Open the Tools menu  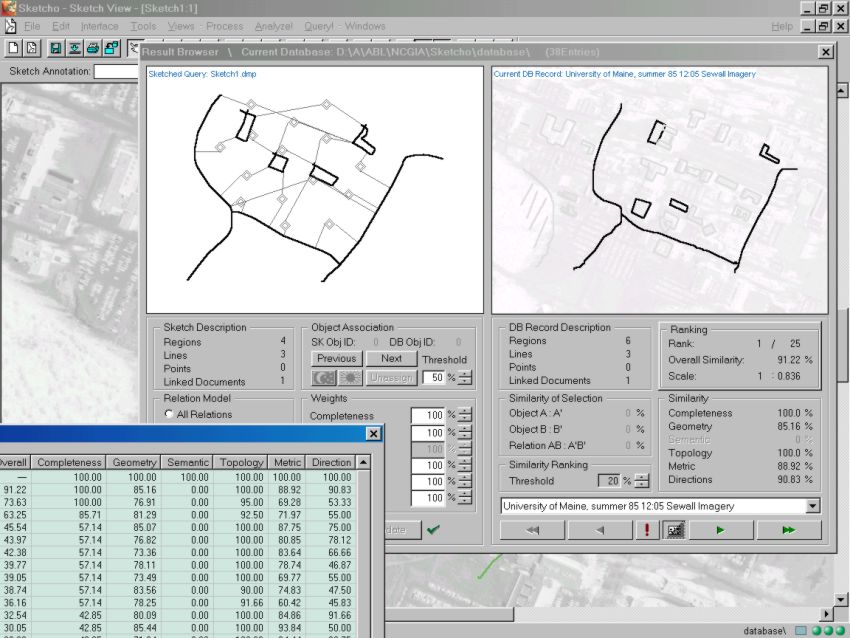coord(143,26)
